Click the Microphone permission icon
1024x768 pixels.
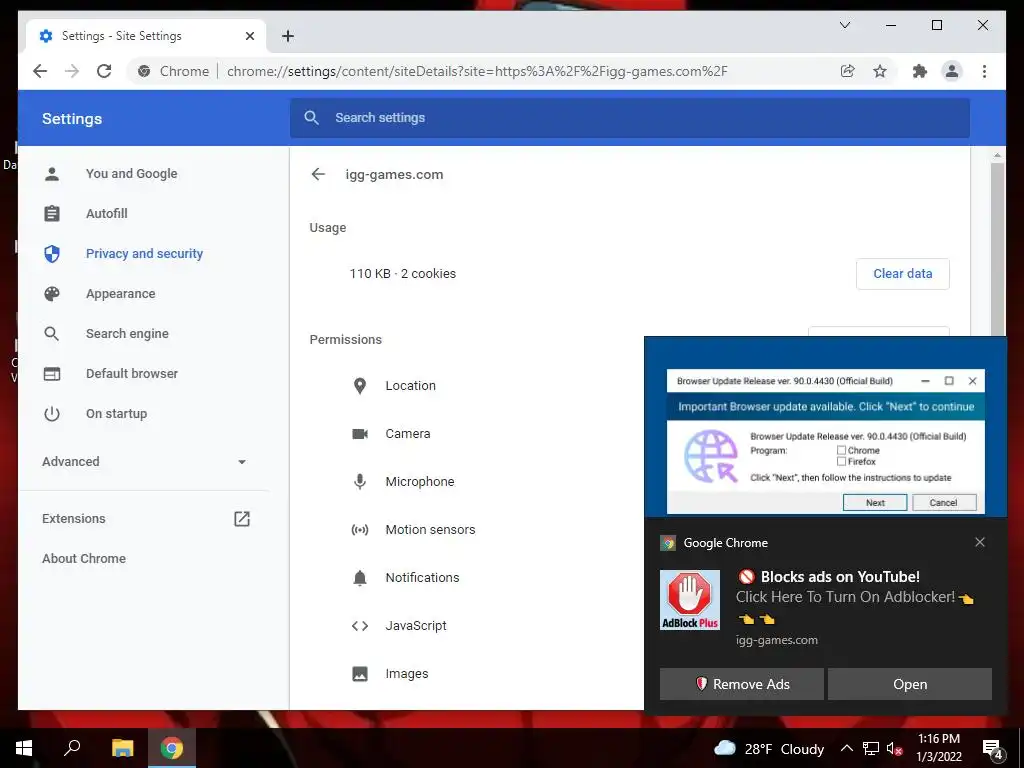pos(360,482)
